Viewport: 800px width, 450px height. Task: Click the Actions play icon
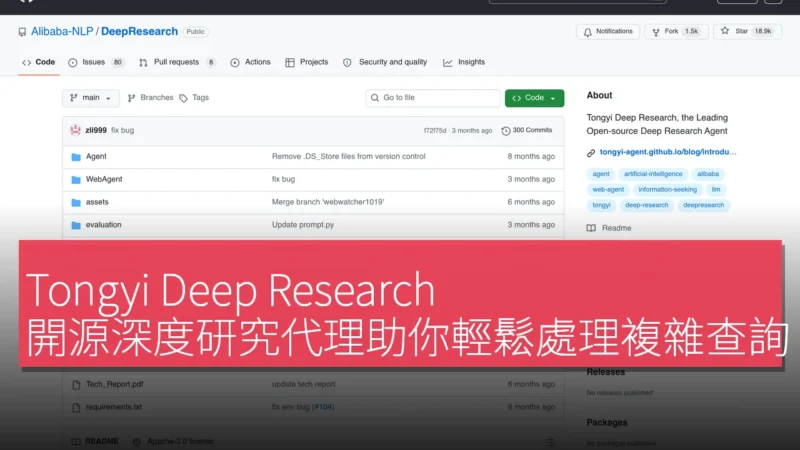pyautogui.click(x=235, y=63)
